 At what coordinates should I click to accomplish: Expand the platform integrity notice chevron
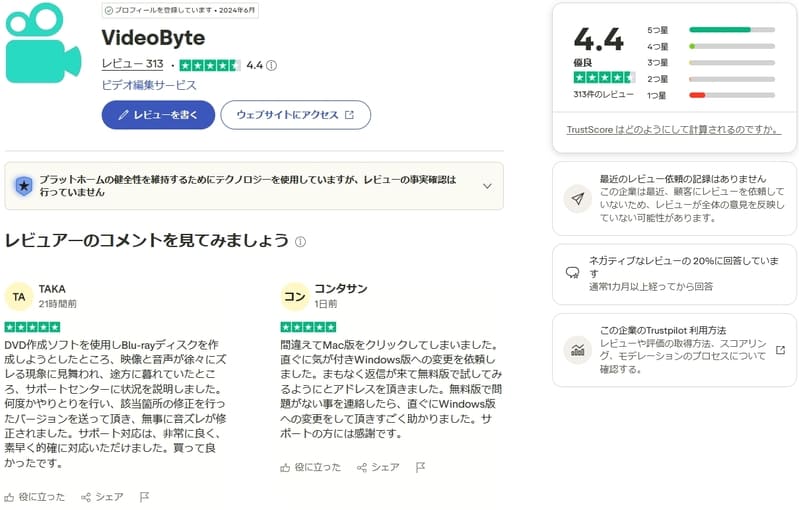487,186
